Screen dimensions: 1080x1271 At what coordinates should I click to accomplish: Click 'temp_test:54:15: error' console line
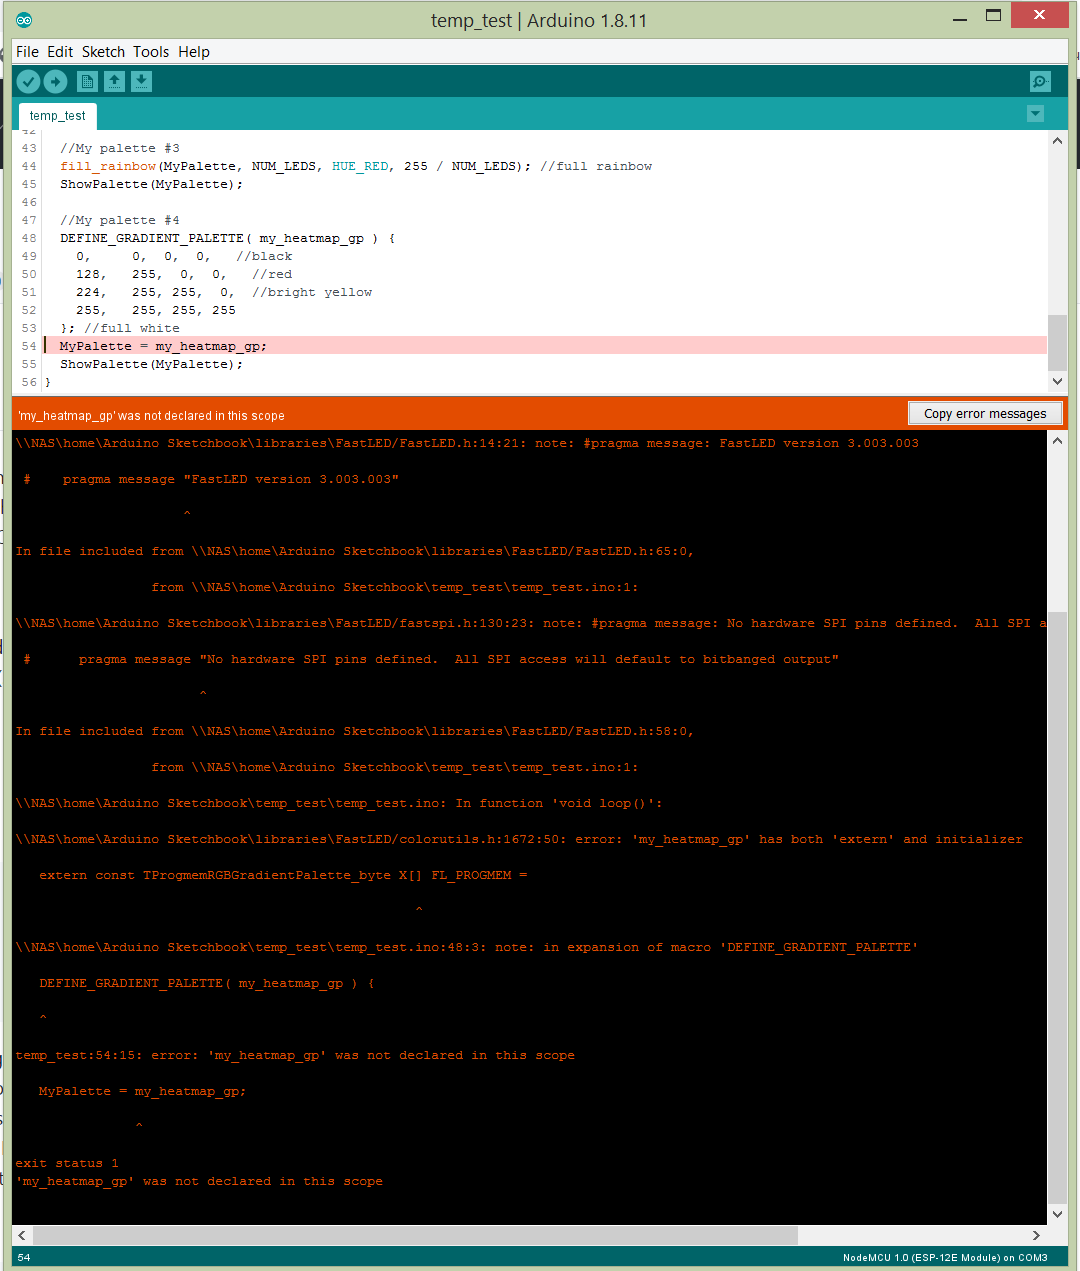click(x=295, y=1055)
